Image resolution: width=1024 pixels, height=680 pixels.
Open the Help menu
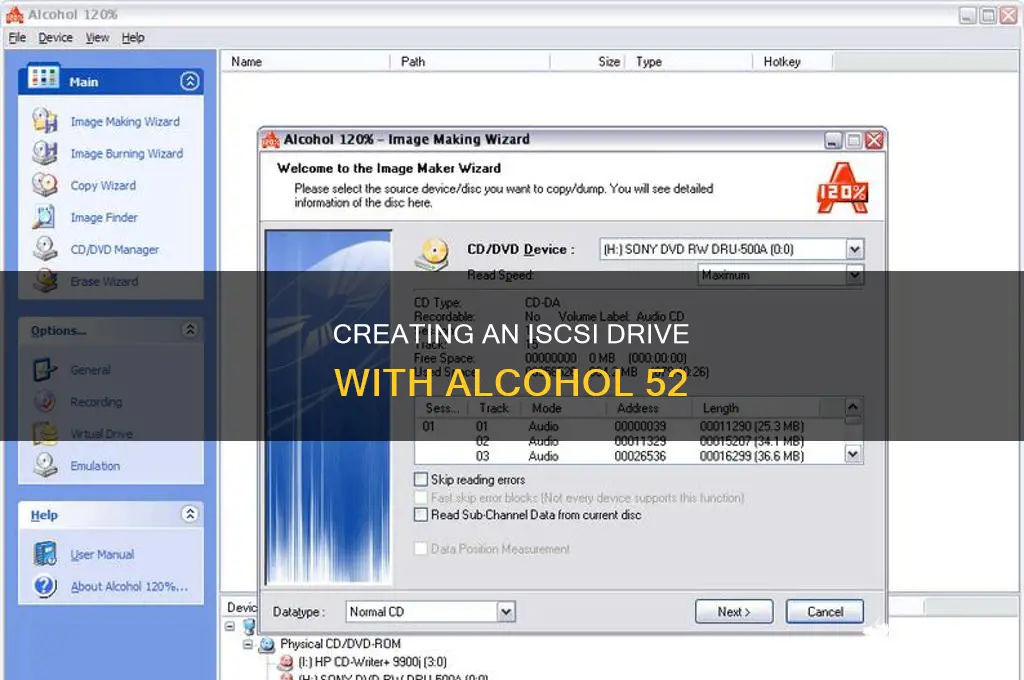click(133, 37)
